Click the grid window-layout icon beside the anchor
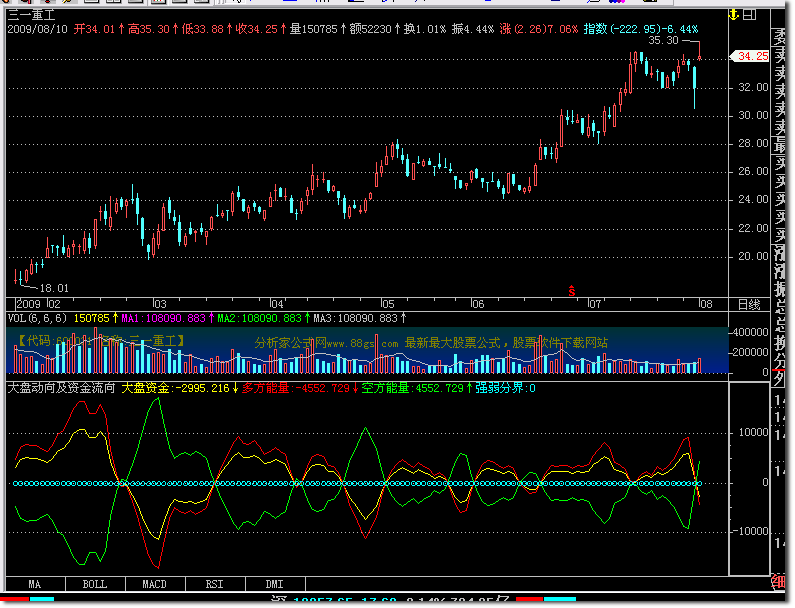This screenshot has height=608, width=795. click(x=749, y=15)
